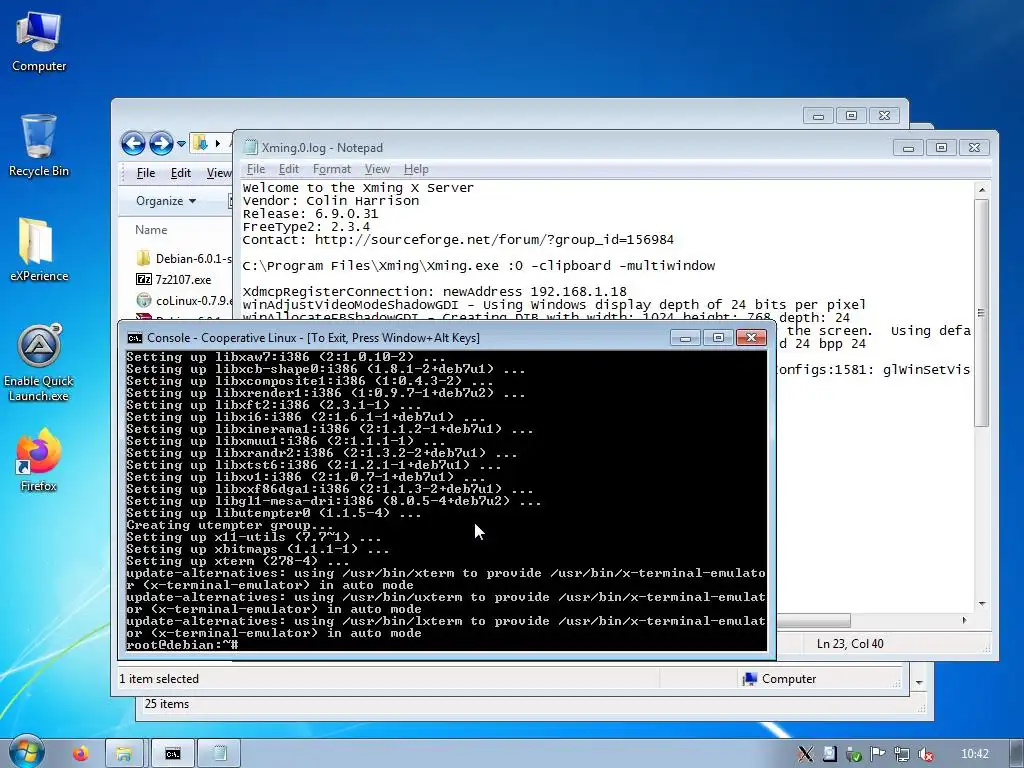1024x768 pixels.
Task: Expand the address bar breadcrumb arrow
Action: click(217, 143)
